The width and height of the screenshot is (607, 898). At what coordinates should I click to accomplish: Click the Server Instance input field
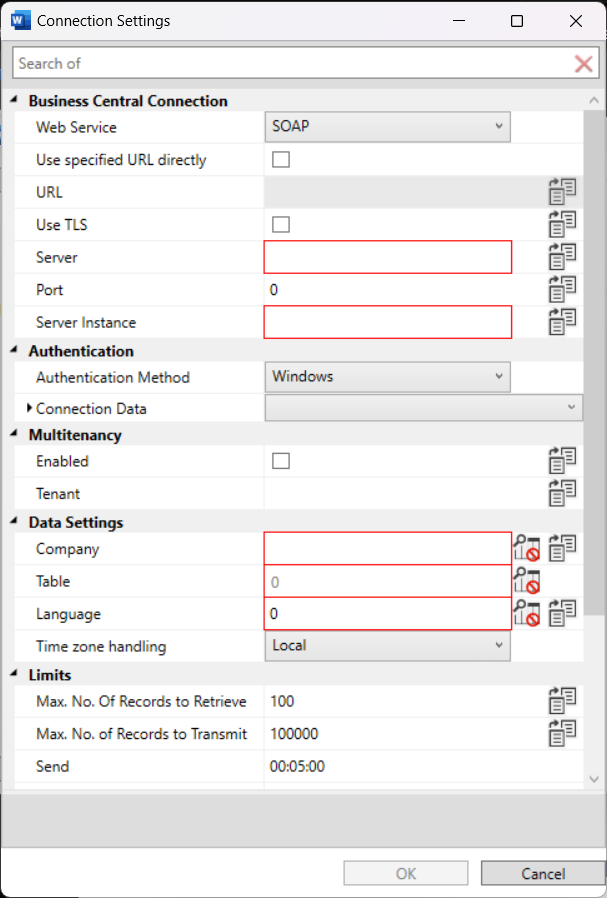coord(388,322)
